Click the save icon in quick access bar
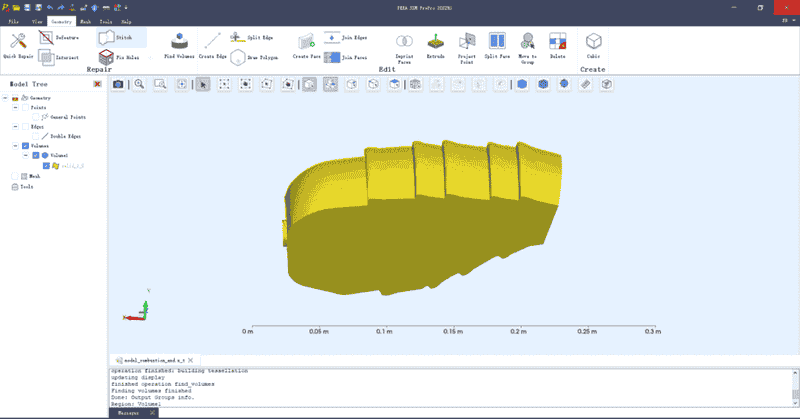 click(x=28, y=7)
